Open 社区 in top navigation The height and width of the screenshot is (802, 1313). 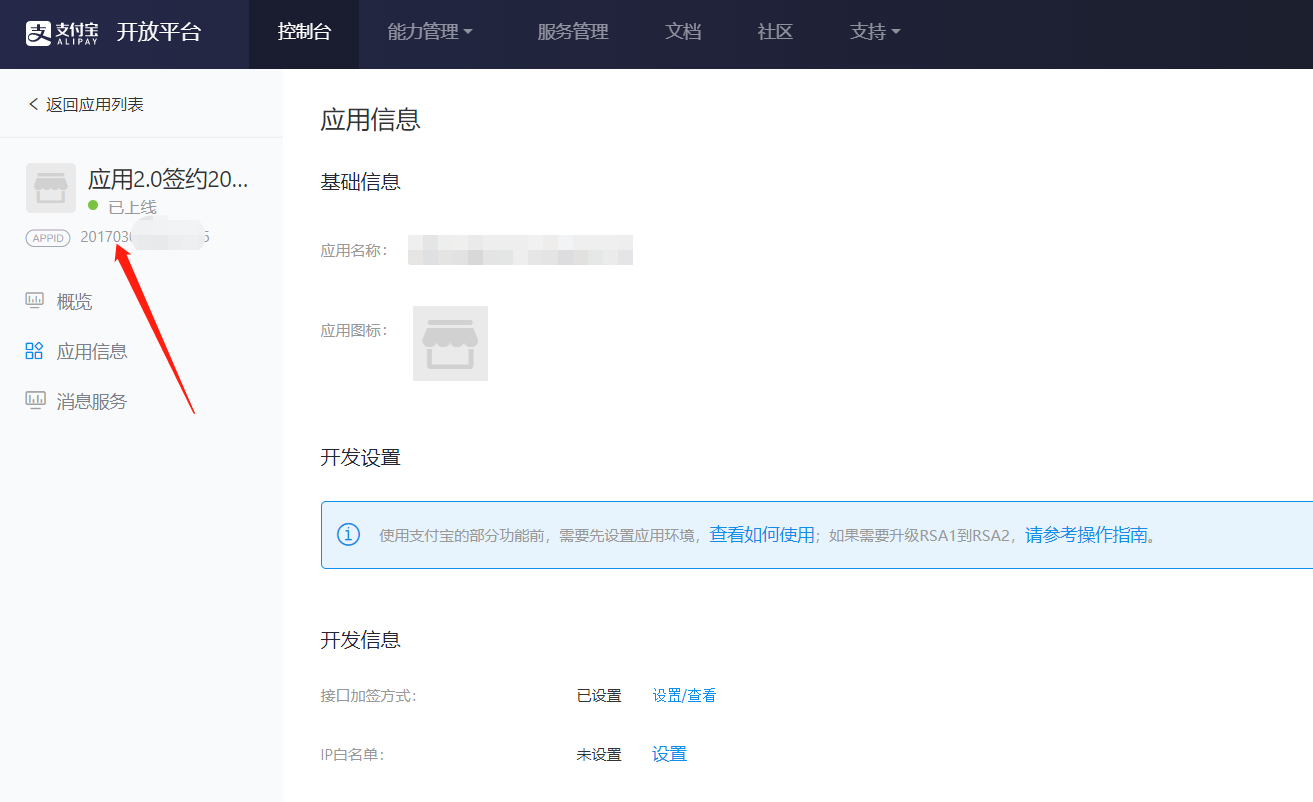pos(775,32)
